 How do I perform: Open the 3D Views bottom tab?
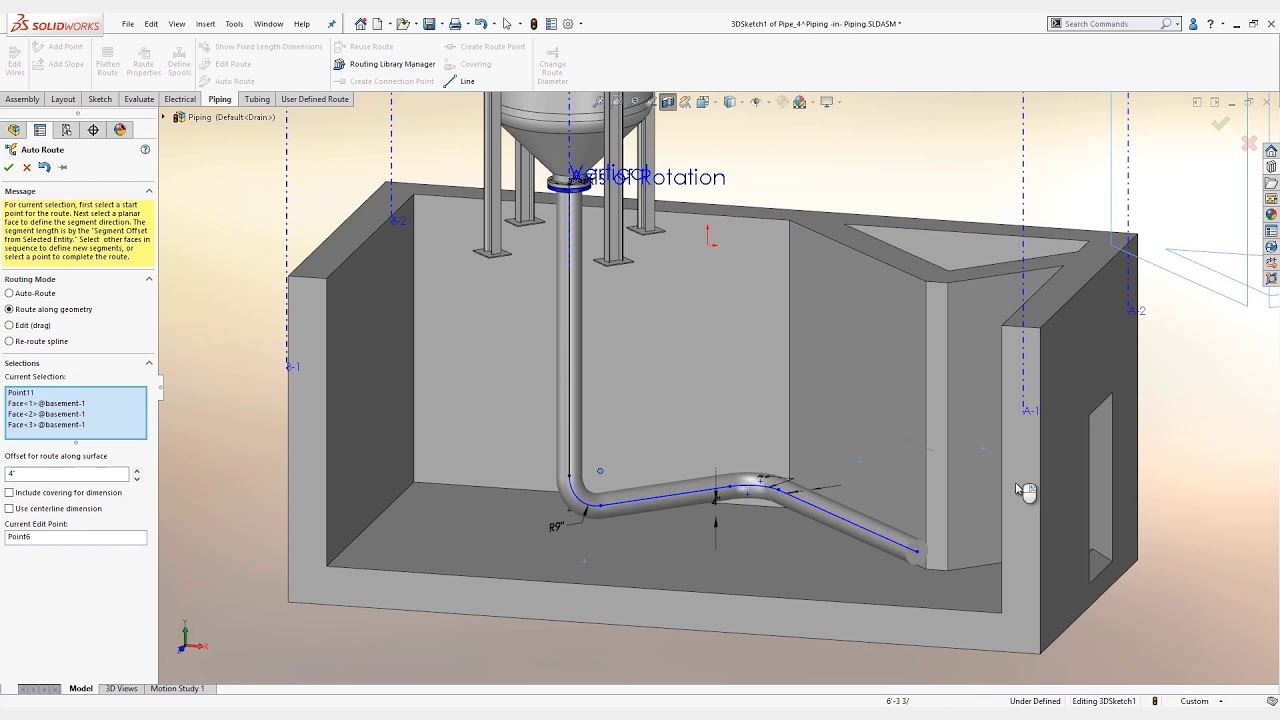pyautogui.click(x=122, y=689)
